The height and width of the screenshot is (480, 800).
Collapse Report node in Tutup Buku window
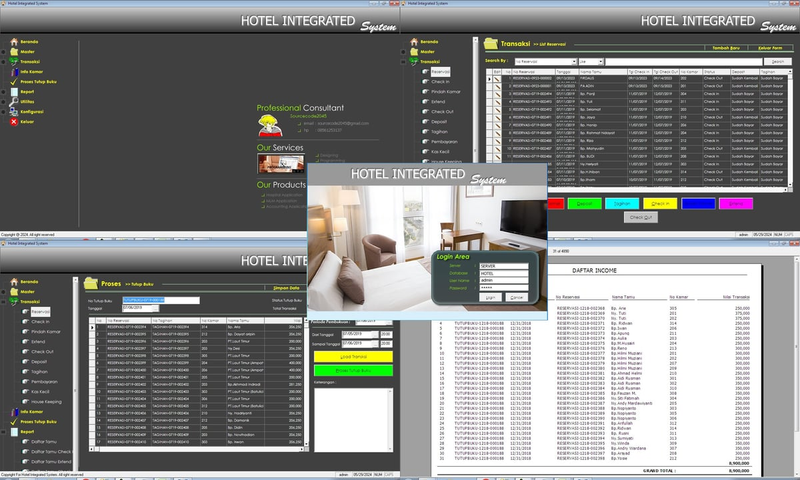pos(4,432)
